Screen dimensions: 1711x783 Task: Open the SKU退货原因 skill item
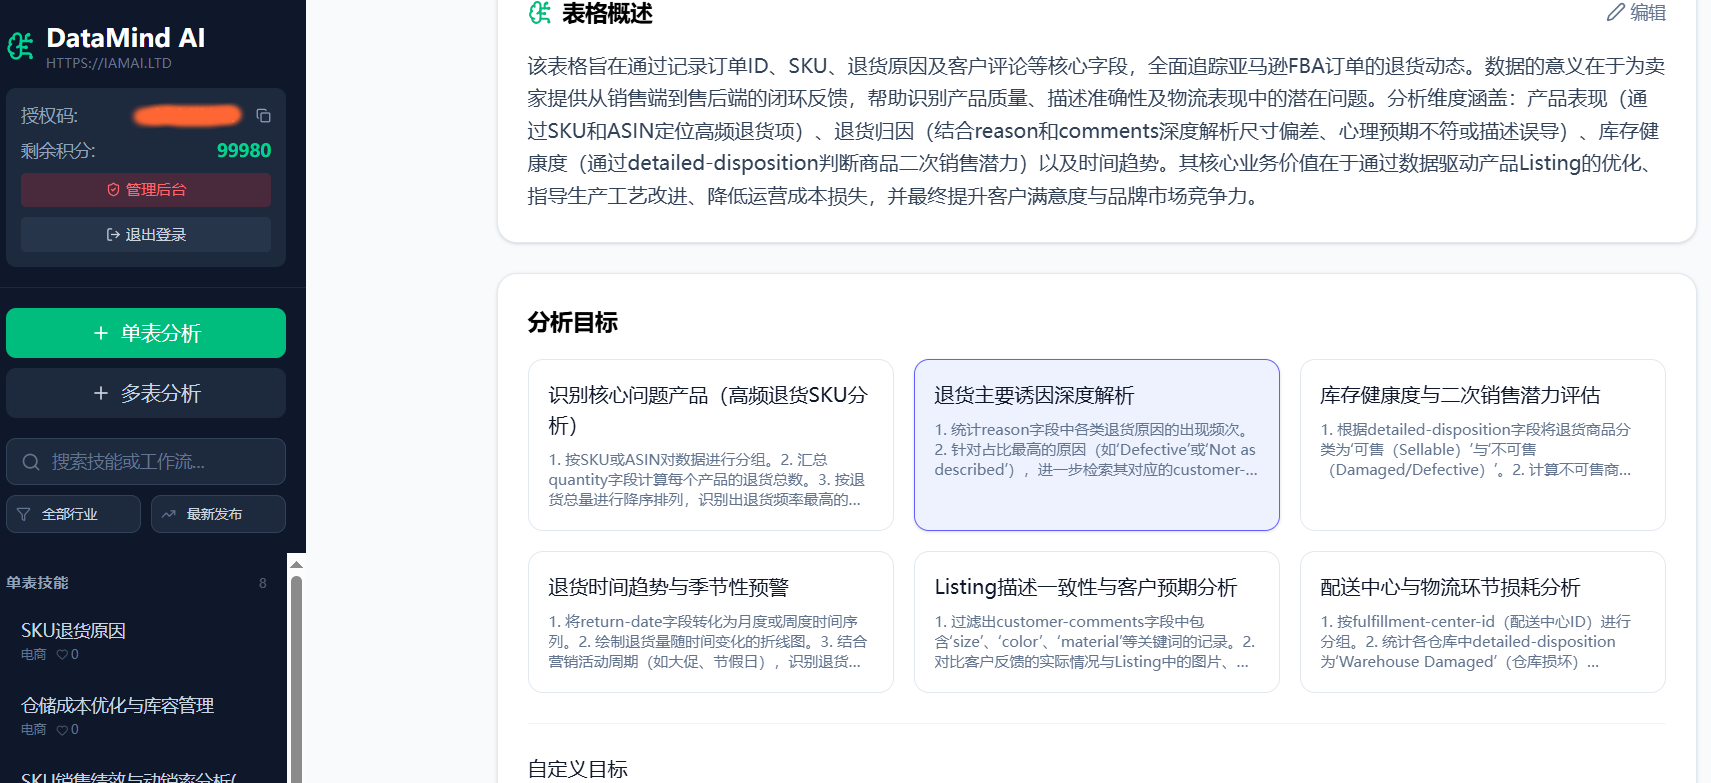pos(74,631)
